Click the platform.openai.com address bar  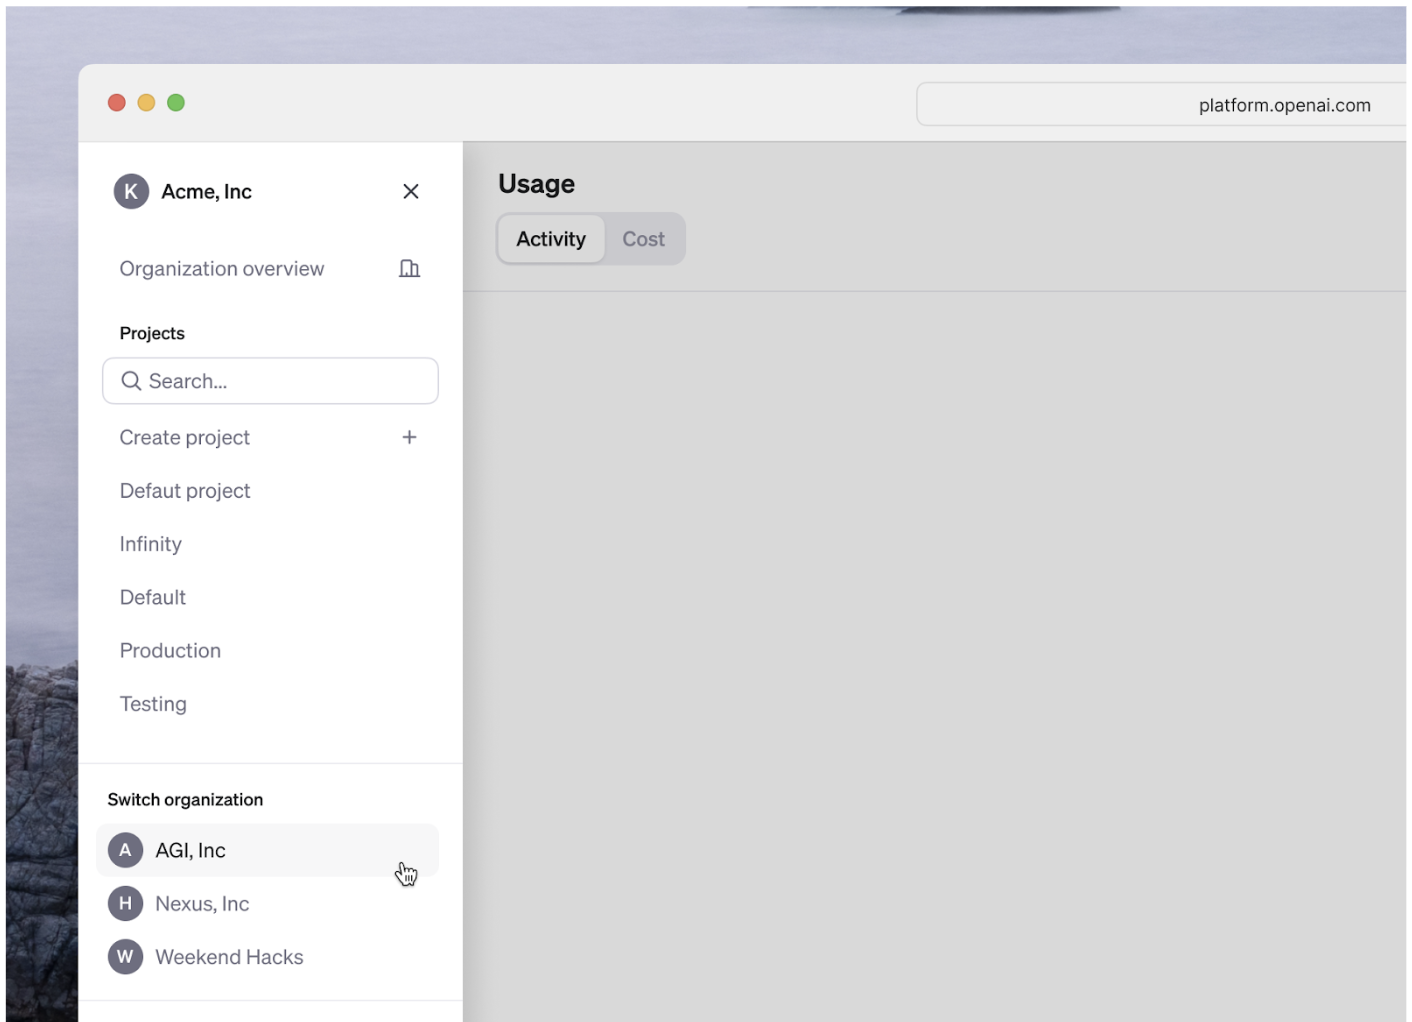[x=1162, y=104]
